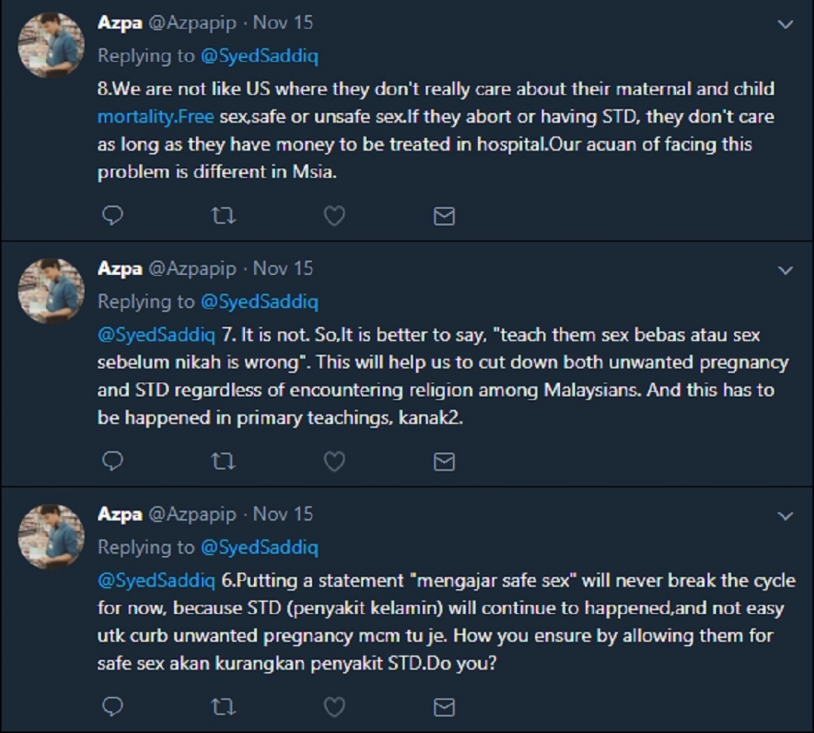The height and width of the screenshot is (733, 814).
Task: Open chevron dropdown on tweet numbered 6
Action: (x=785, y=515)
